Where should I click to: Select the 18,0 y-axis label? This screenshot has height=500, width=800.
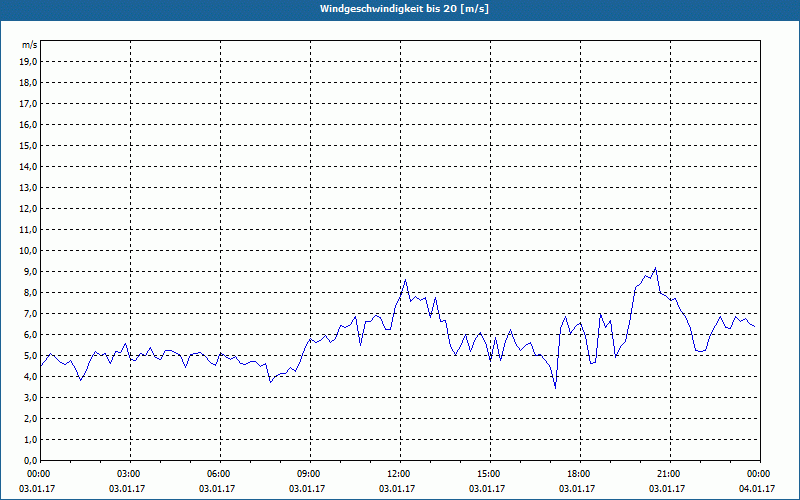pos(28,83)
